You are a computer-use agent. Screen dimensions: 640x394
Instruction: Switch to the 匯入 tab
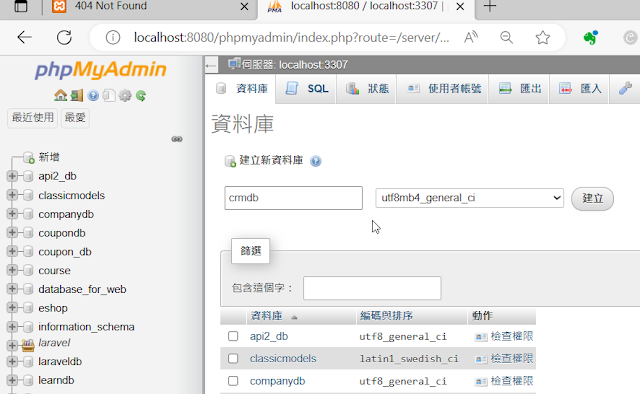[x=579, y=89]
